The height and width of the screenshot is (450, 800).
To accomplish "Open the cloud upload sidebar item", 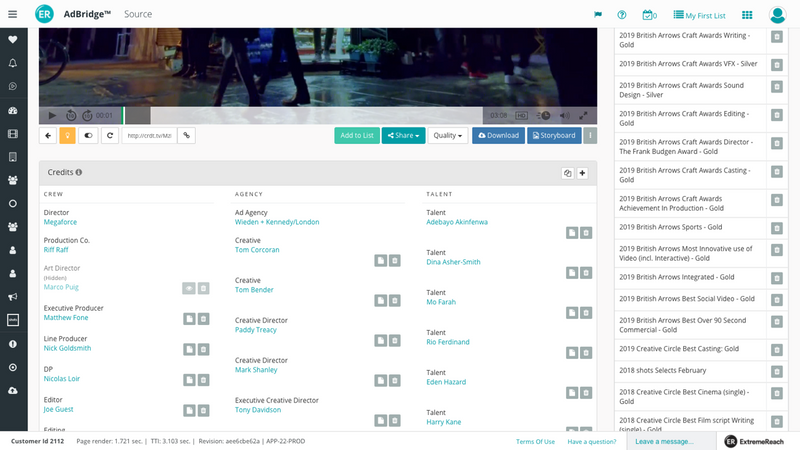I will (x=13, y=390).
